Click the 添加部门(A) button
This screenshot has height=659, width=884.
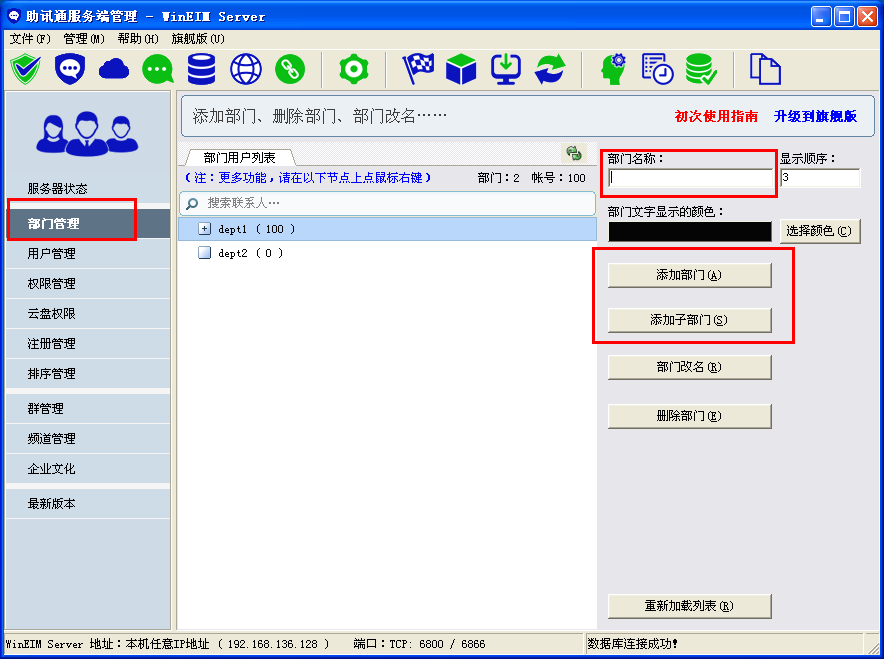(x=688, y=274)
